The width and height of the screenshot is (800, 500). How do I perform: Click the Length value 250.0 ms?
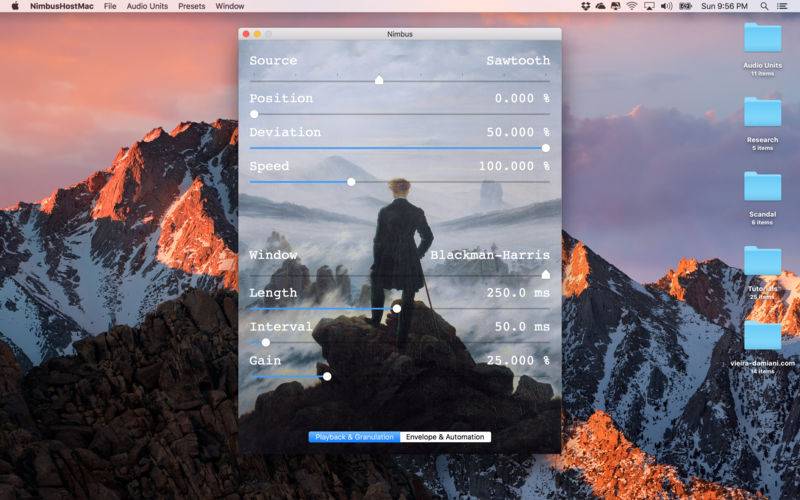coord(518,293)
